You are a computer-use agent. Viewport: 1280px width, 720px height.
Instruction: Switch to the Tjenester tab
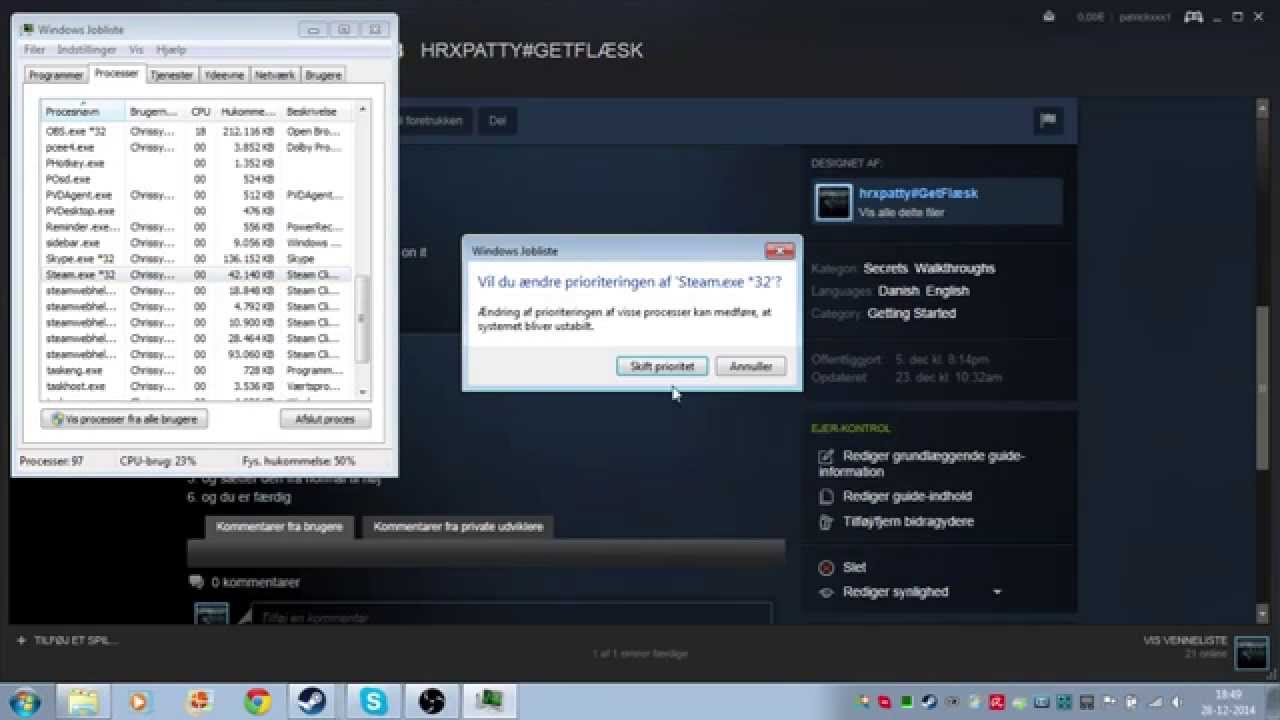click(x=172, y=75)
